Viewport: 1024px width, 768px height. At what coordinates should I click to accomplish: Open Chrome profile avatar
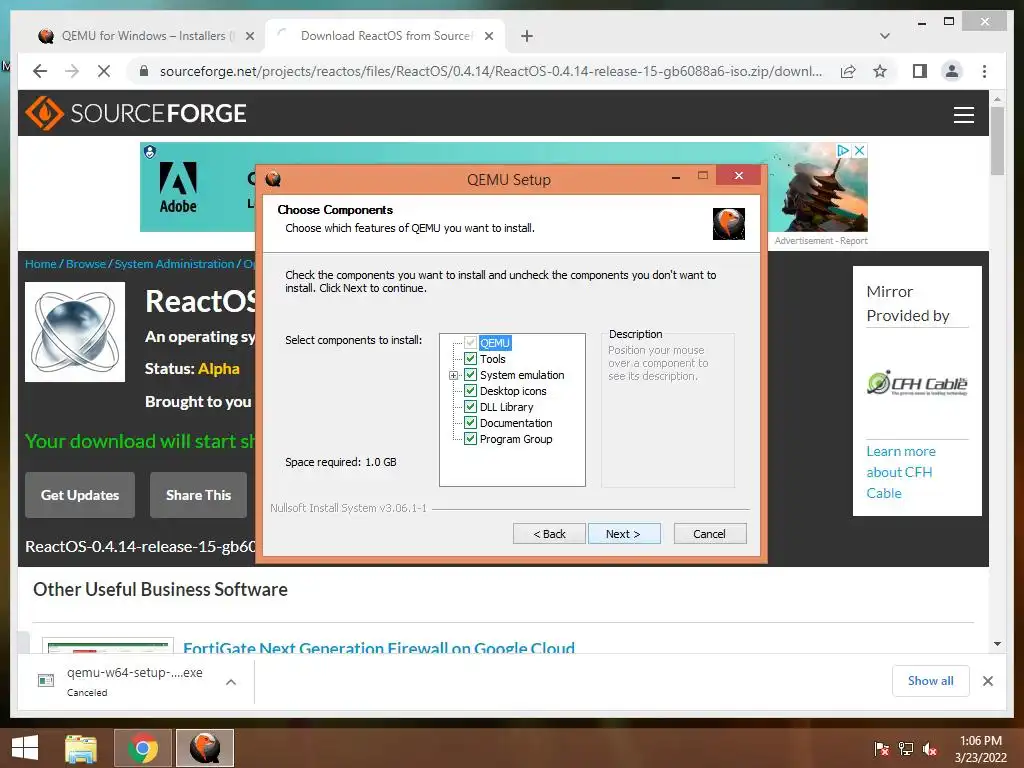click(952, 71)
